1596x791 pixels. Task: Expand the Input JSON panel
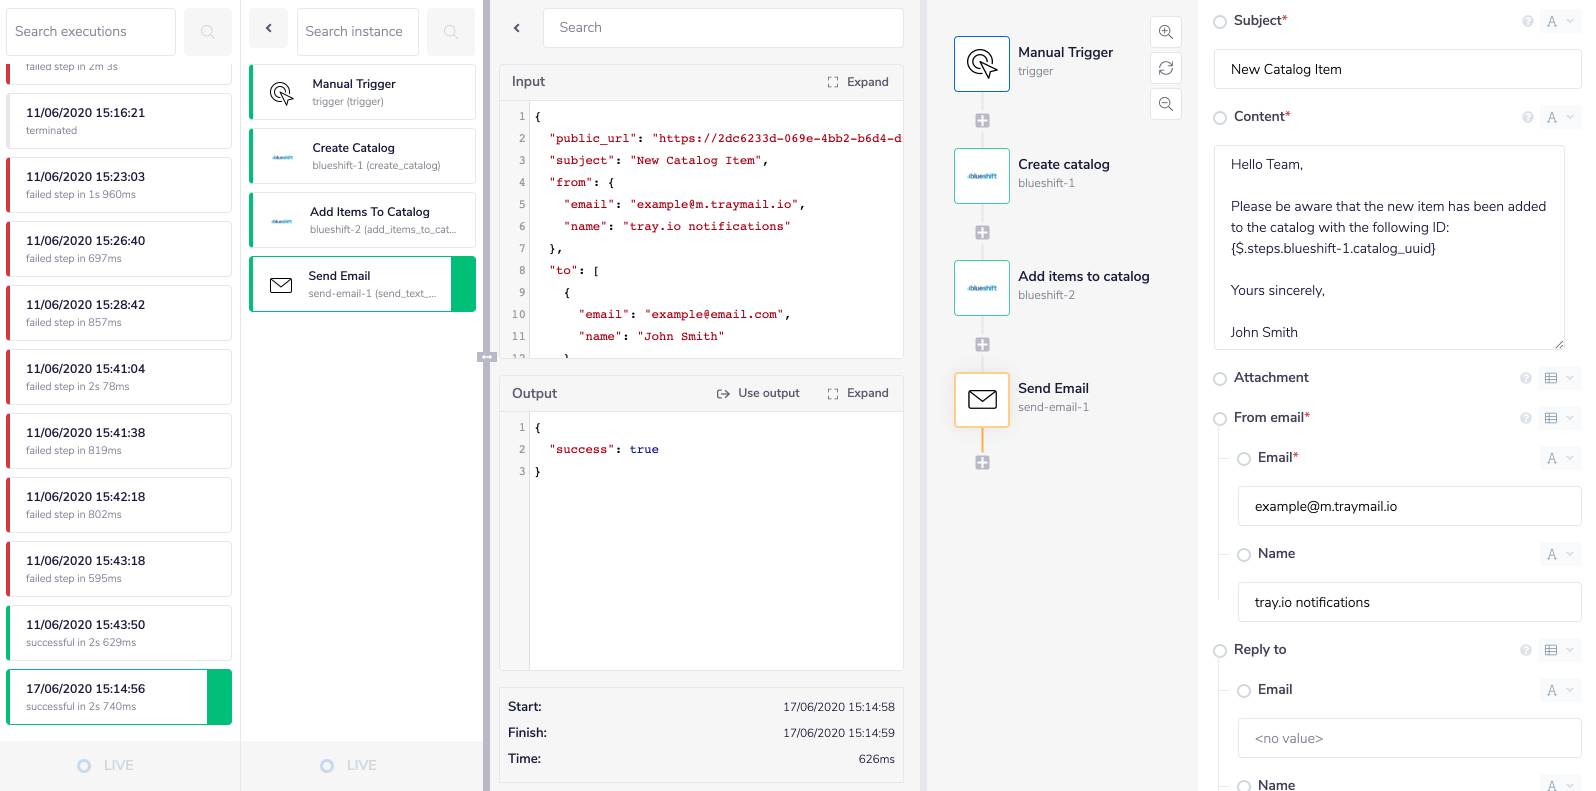(858, 82)
